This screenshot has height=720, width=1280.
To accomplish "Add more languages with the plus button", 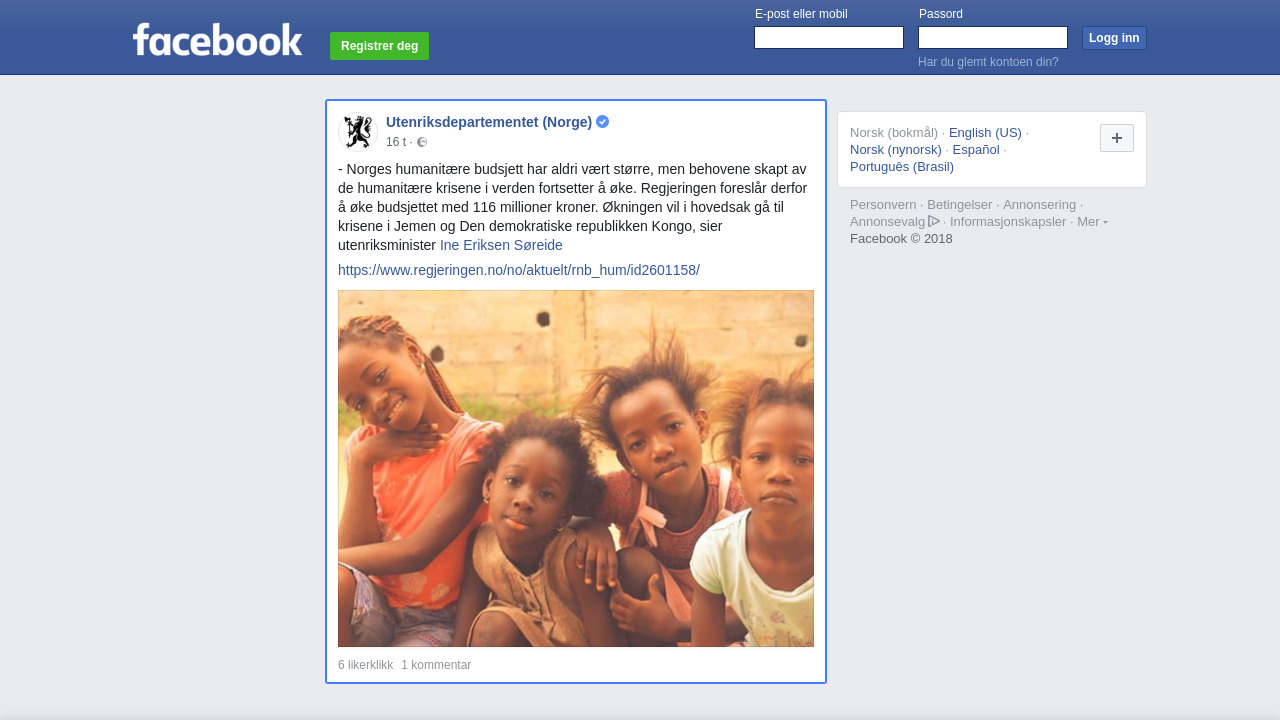I will [1117, 138].
